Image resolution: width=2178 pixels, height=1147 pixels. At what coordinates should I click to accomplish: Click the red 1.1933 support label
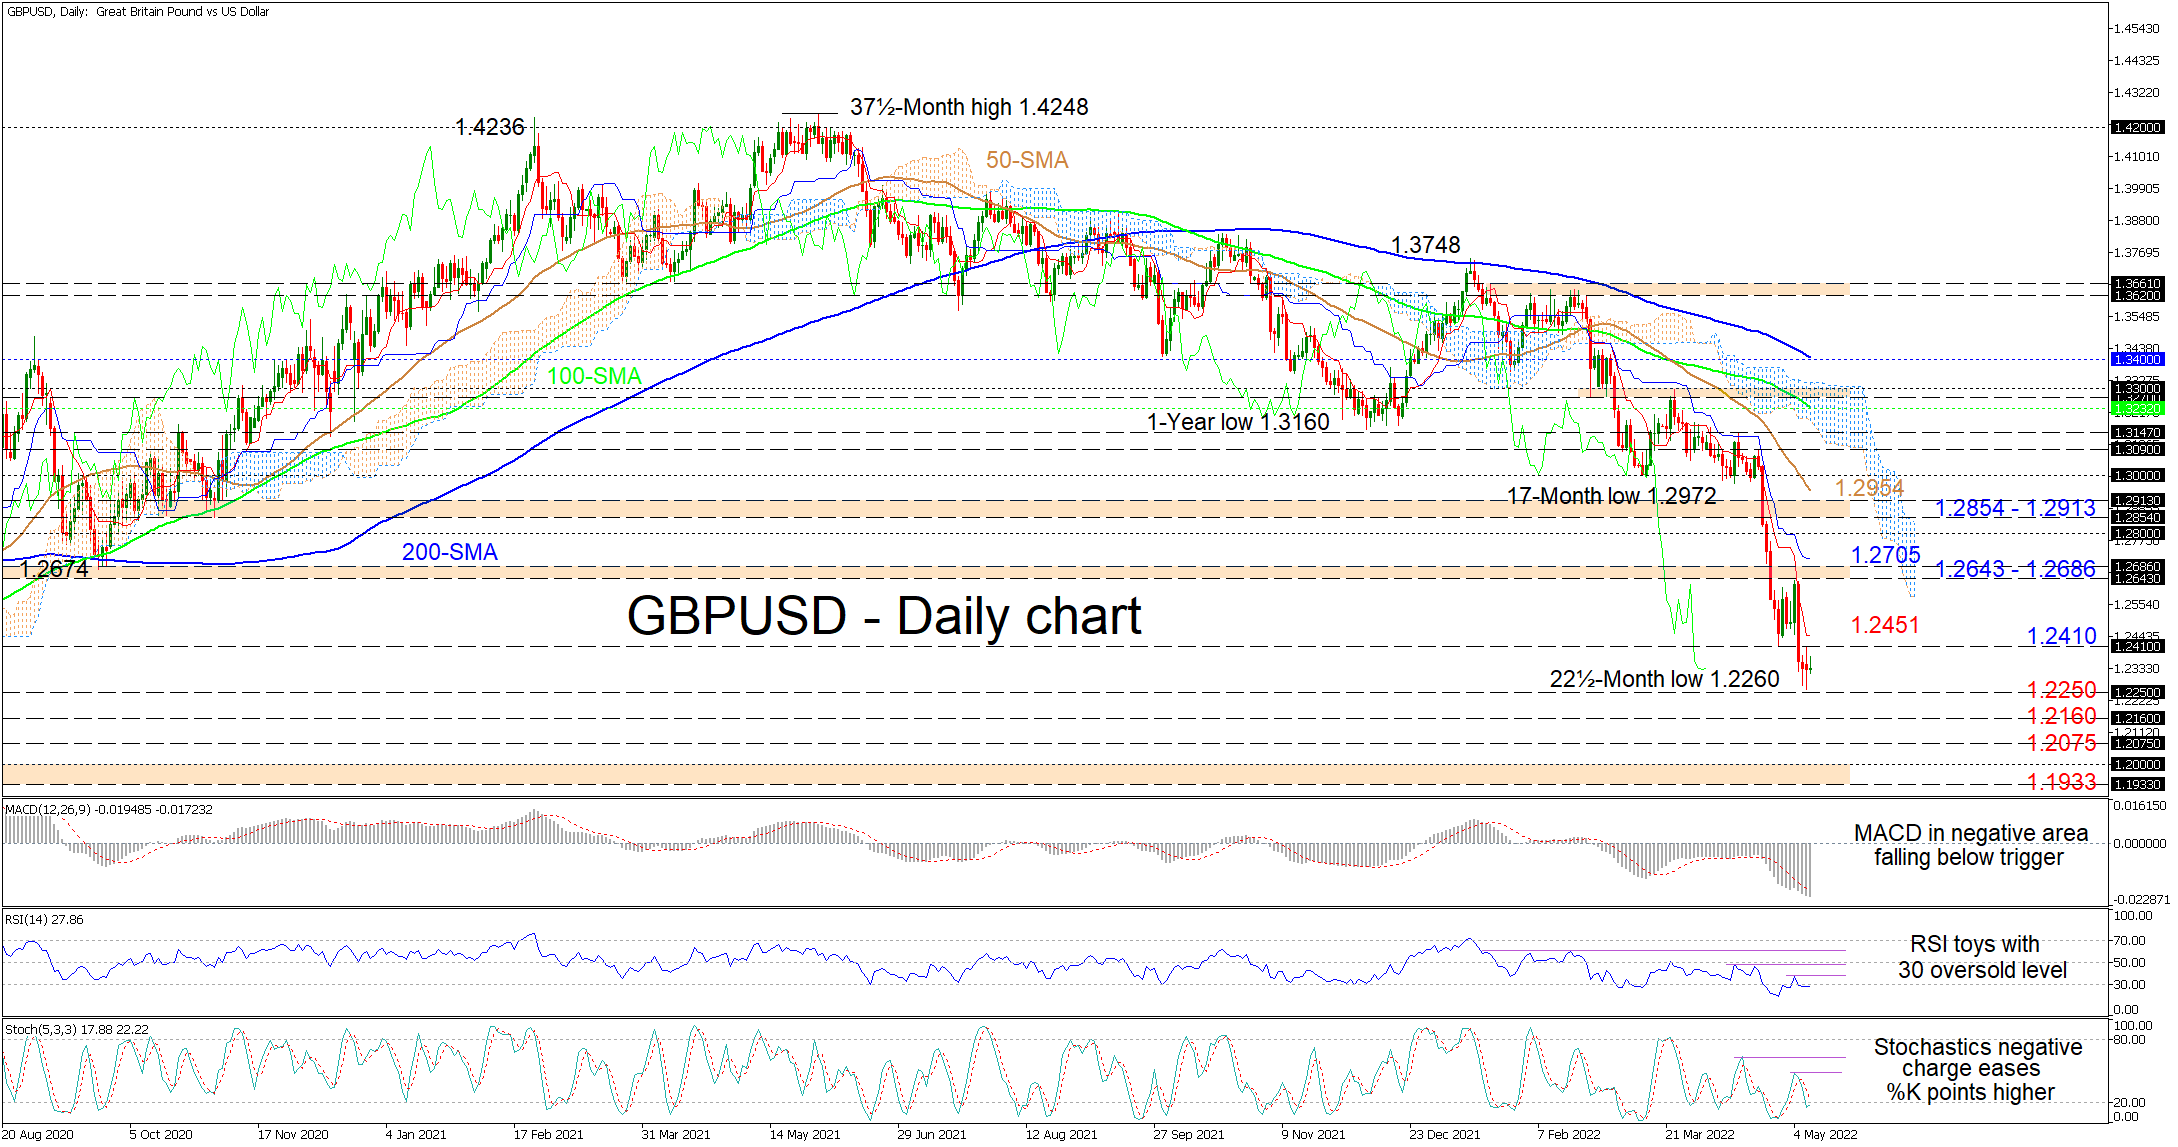click(x=2060, y=782)
